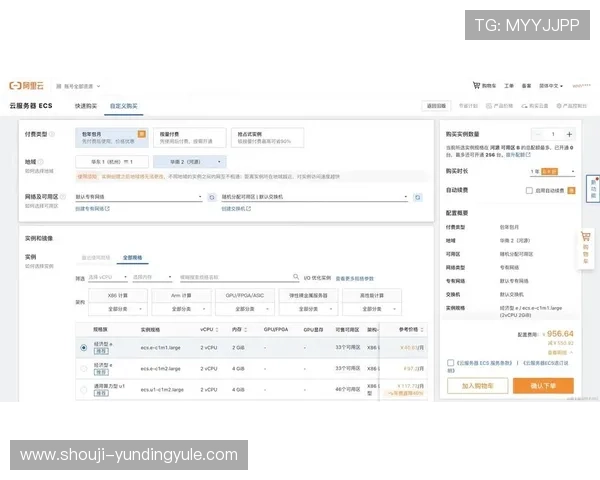Viewport: 600px width, 480px height.
Task: Click the minus icon to decrease instance quantity
Action: 538,134
